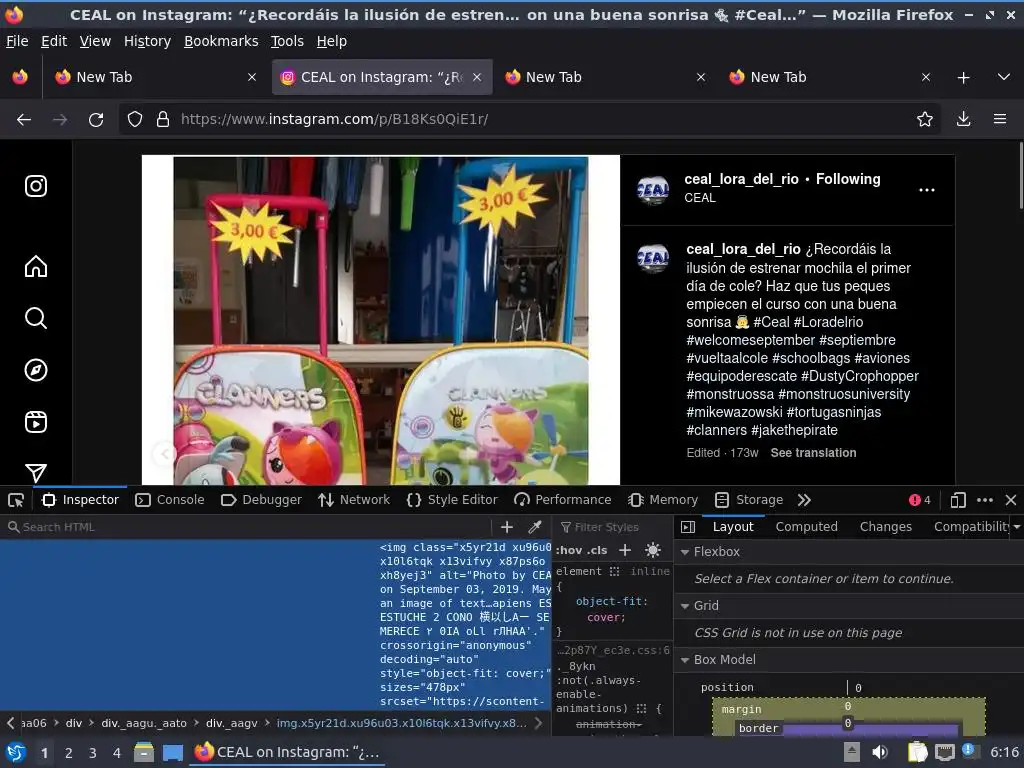Screen dimensions: 1024x768
Task: Open post options three-dots menu
Action: pyautogui.click(x=927, y=190)
